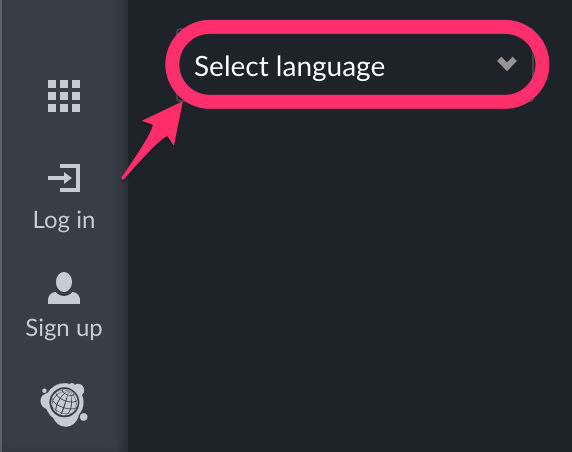Open the globe language icon in sidebar
This screenshot has height=452, width=572.
(64, 405)
